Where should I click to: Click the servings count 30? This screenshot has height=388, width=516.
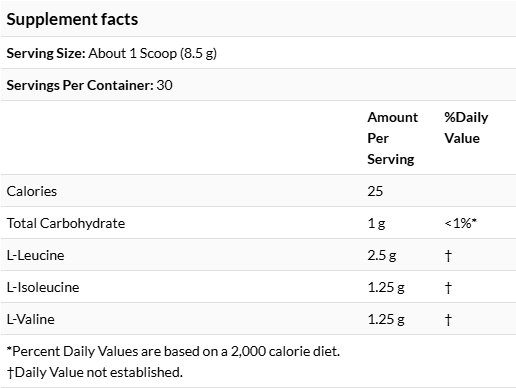tap(164, 85)
